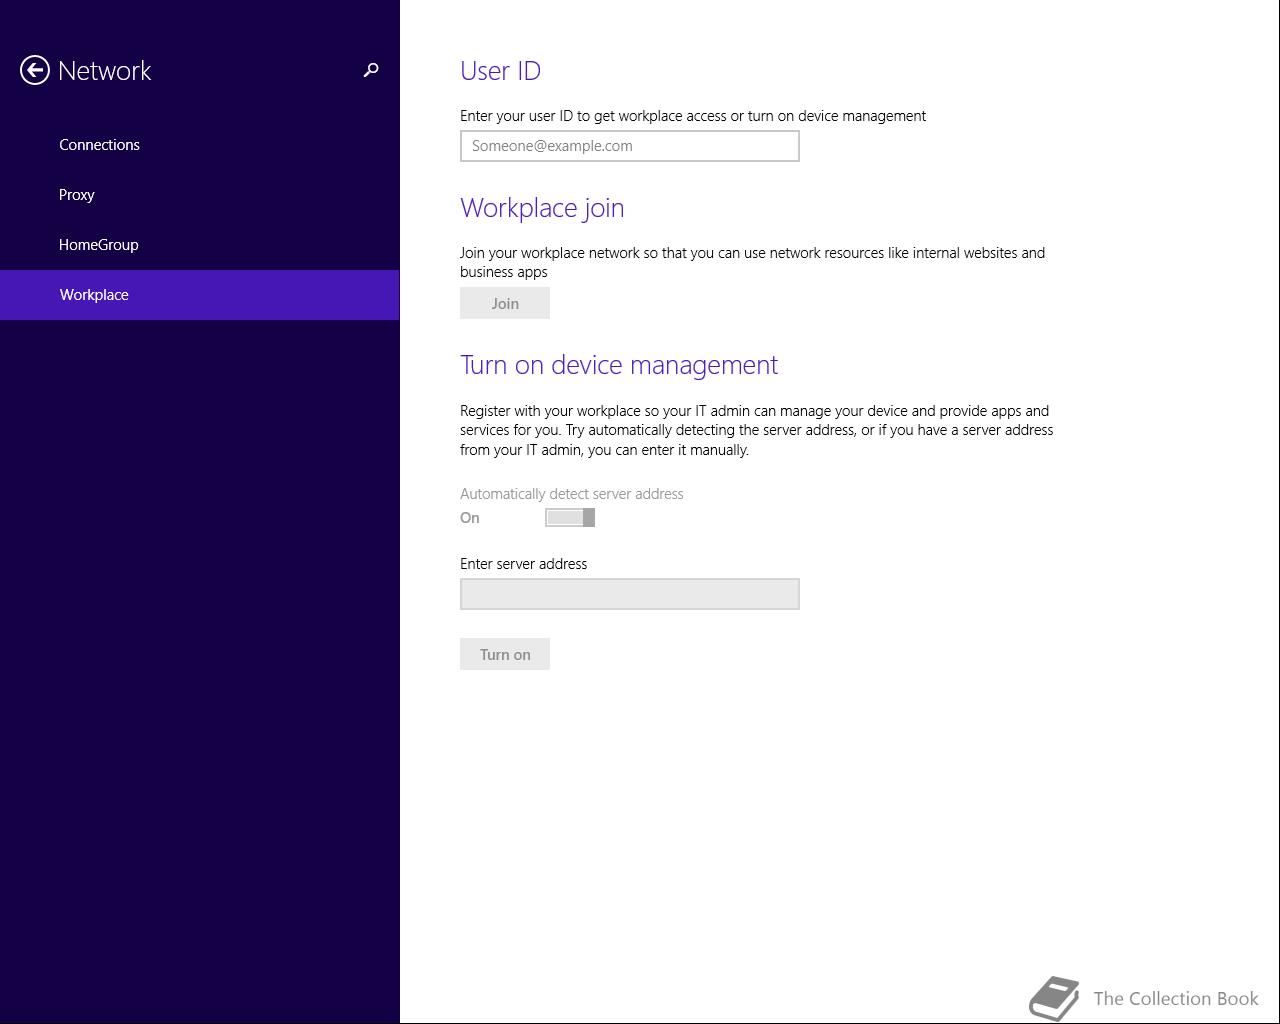
Task: Open the HomeGroup section
Action: [x=199, y=245]
